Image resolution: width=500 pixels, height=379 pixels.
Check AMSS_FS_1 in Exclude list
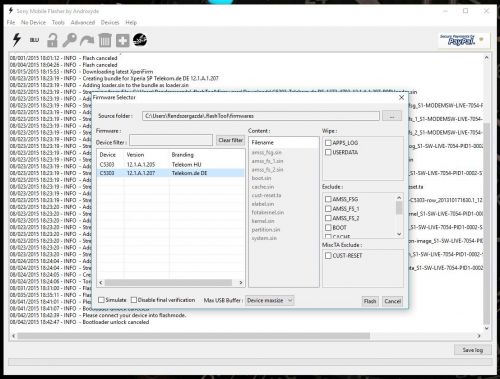point(328,209)
